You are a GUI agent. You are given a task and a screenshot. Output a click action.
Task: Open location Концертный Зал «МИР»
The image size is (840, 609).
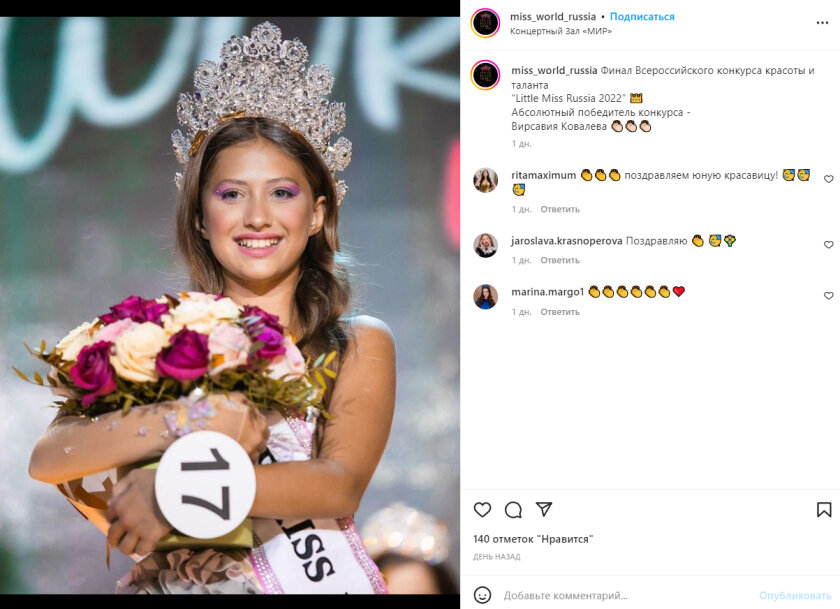pos(560,31)
